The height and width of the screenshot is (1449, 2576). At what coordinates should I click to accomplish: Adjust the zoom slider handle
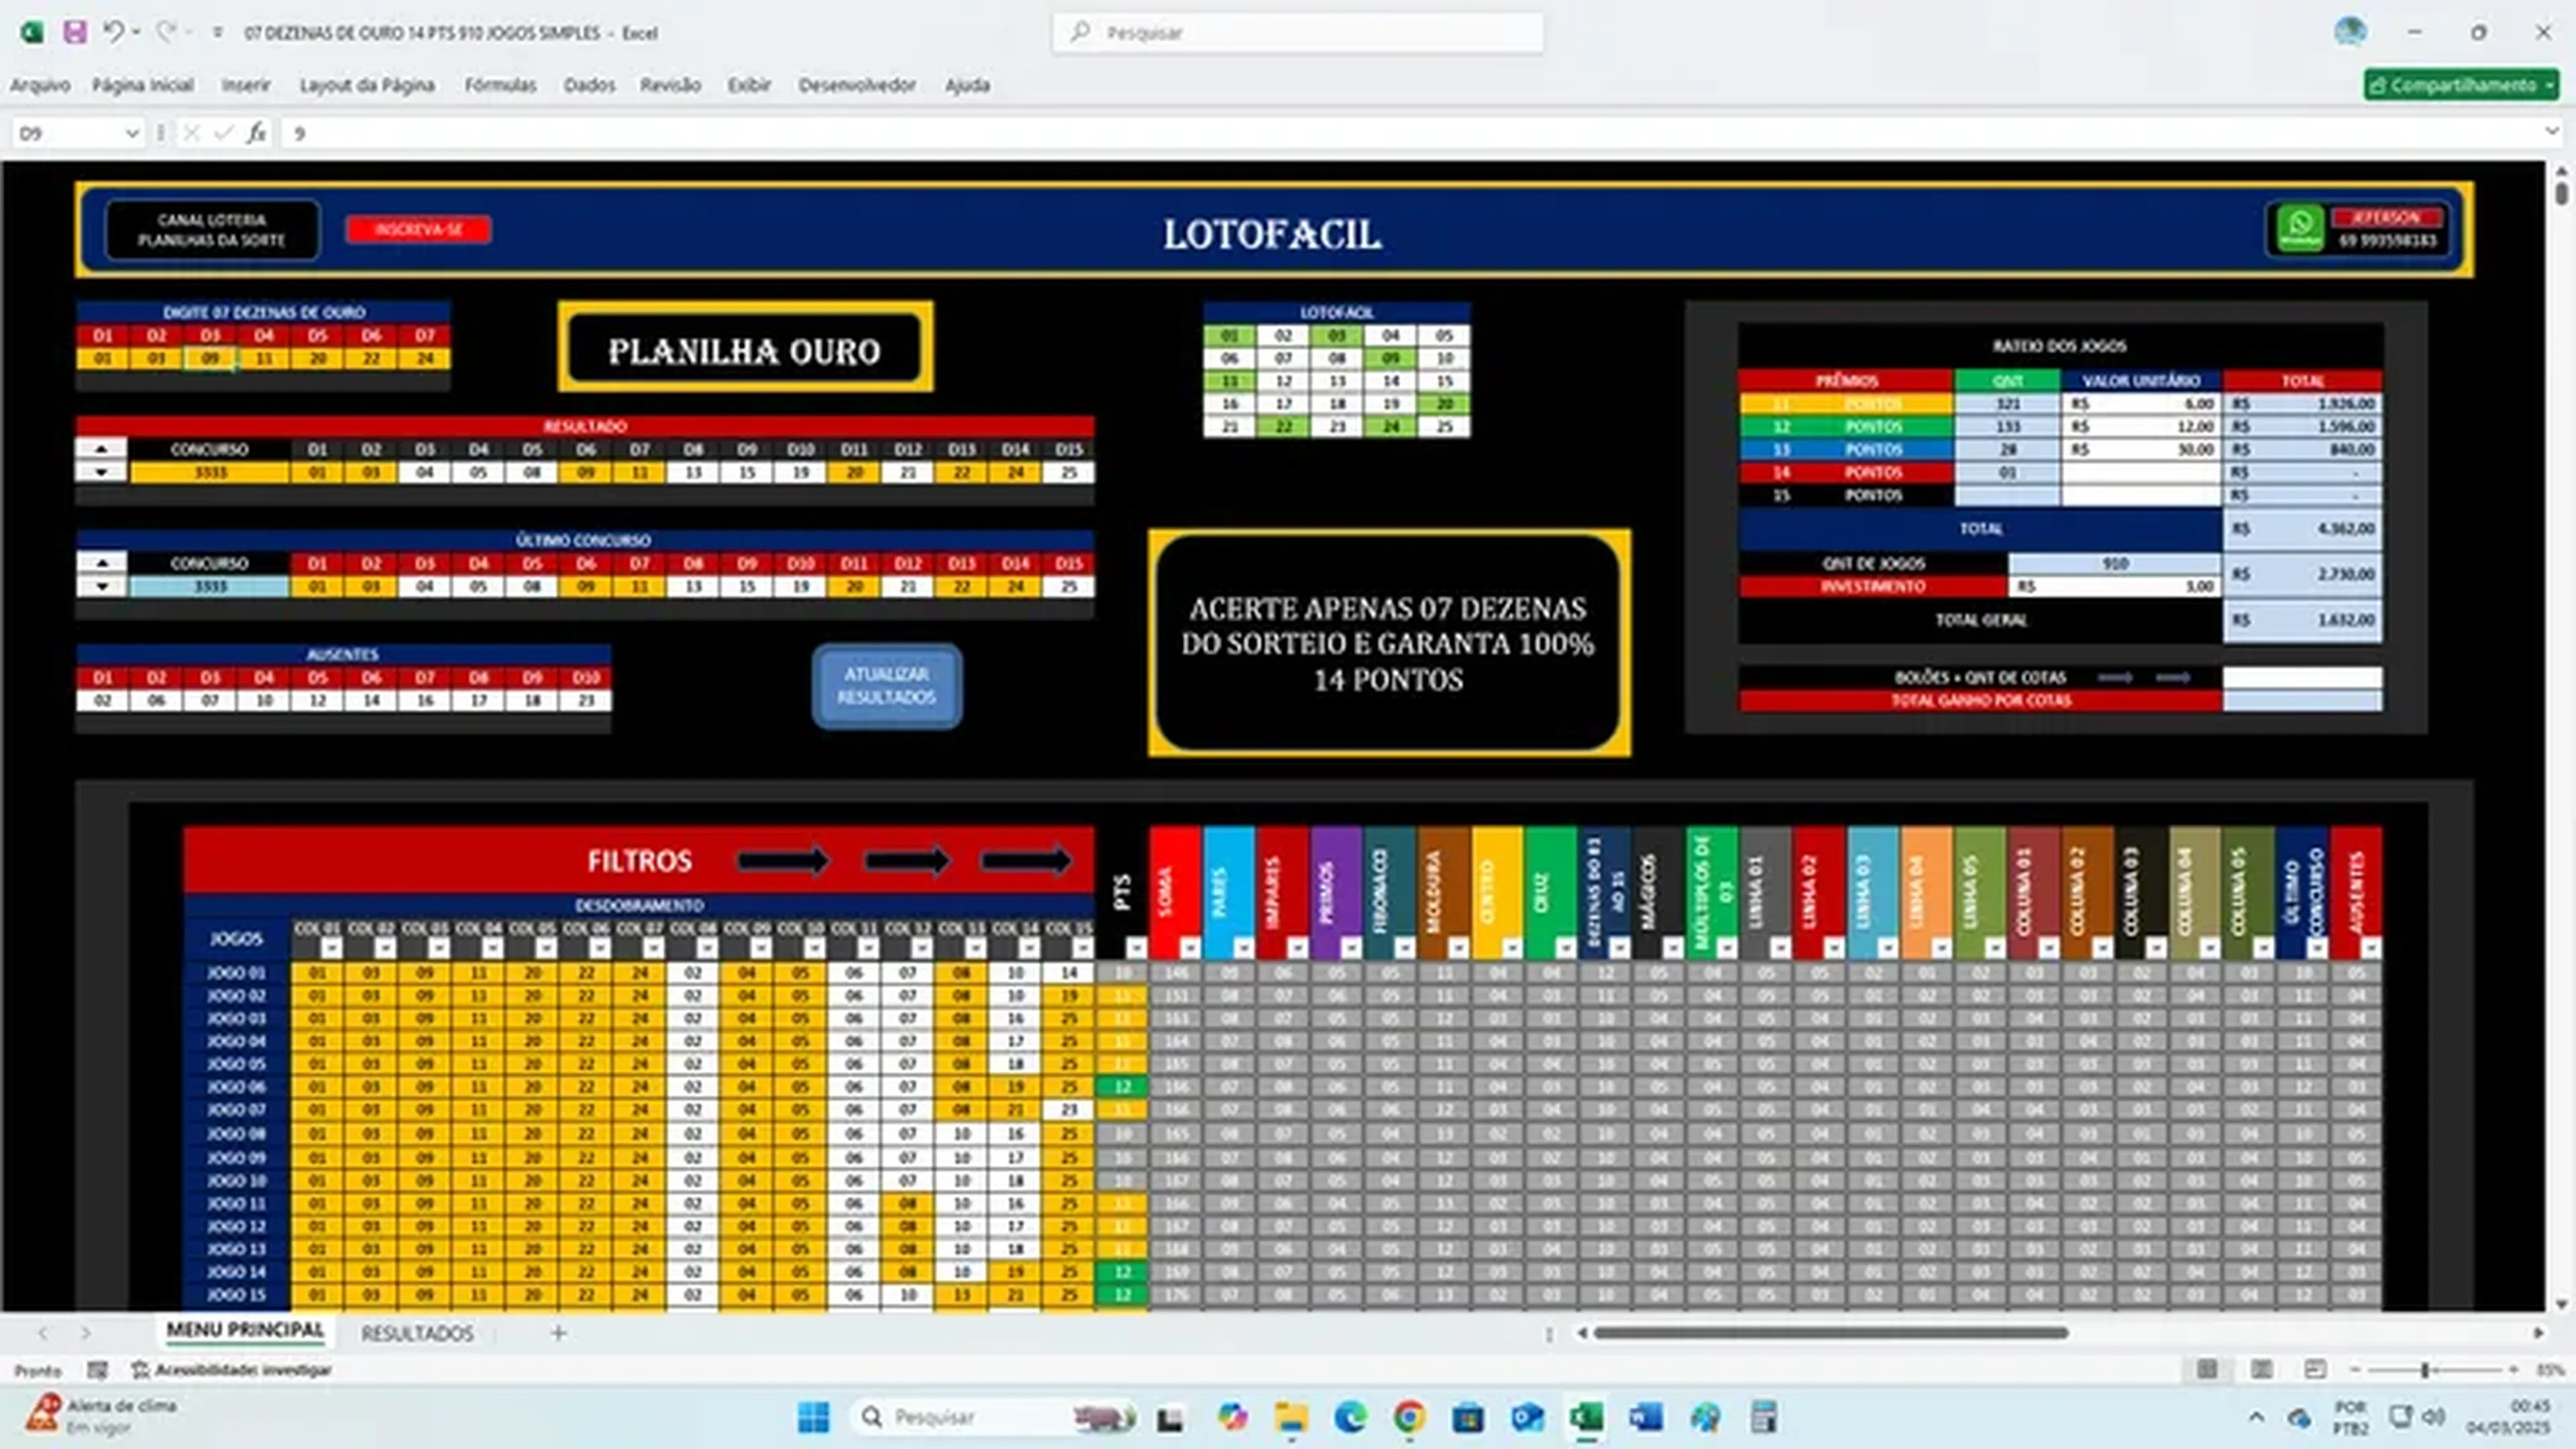2424,1370
